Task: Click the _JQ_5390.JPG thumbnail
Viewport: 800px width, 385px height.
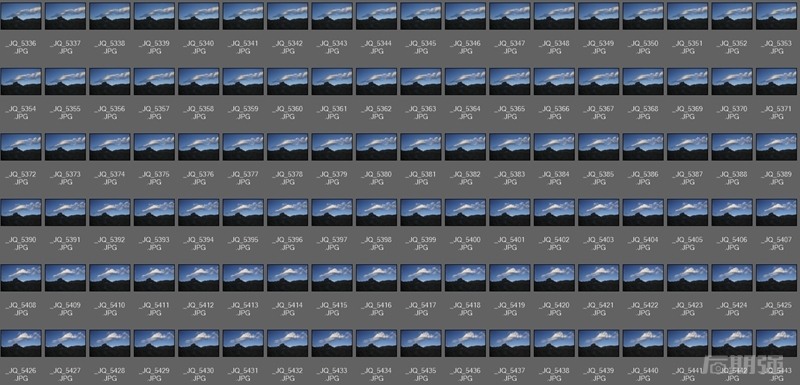Action: pos(21,212)
